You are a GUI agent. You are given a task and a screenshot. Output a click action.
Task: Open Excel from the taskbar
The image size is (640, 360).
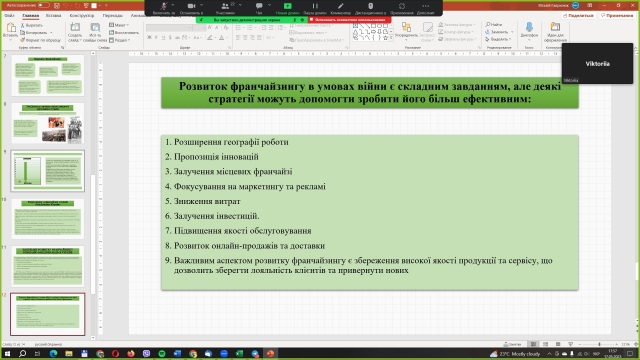pos(239,353)
